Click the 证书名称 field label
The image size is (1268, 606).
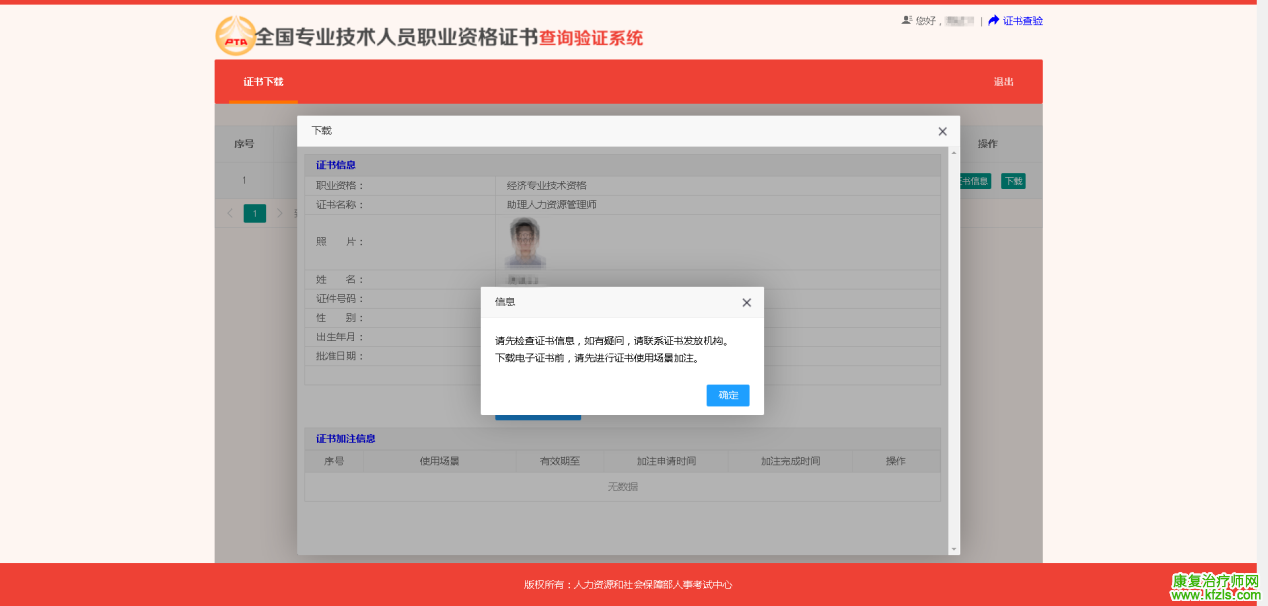[340, 205]
